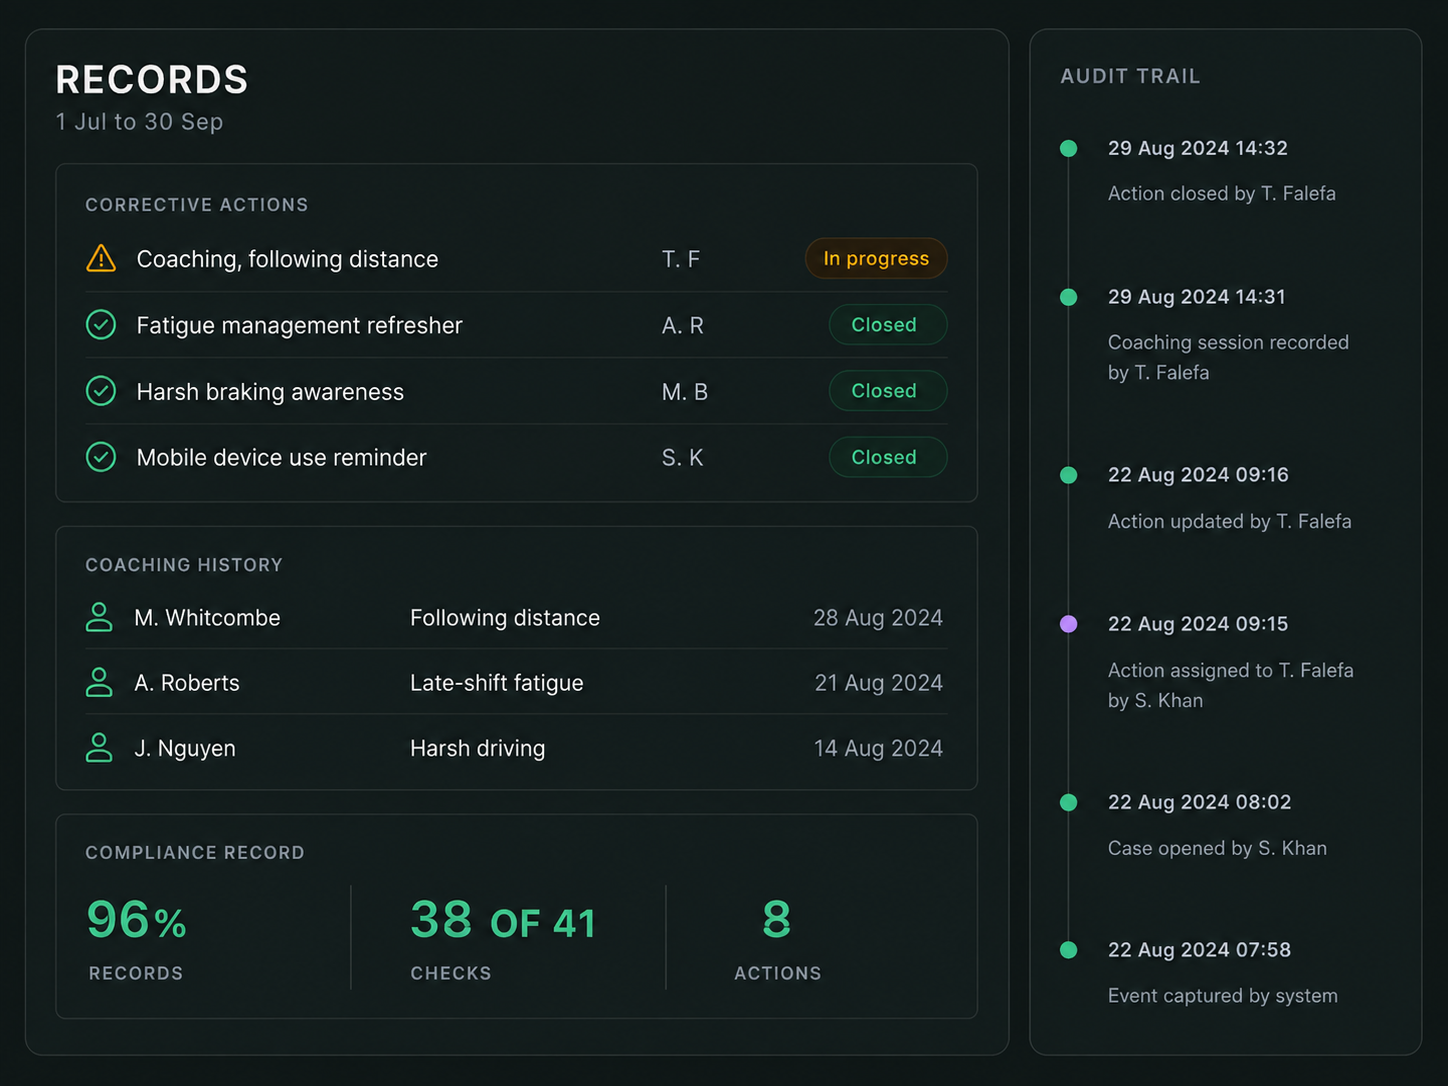This screenshot has width=1448, height=1086.
Task: Click the warning triangle icon for Coaching
Action: (101, 259)
